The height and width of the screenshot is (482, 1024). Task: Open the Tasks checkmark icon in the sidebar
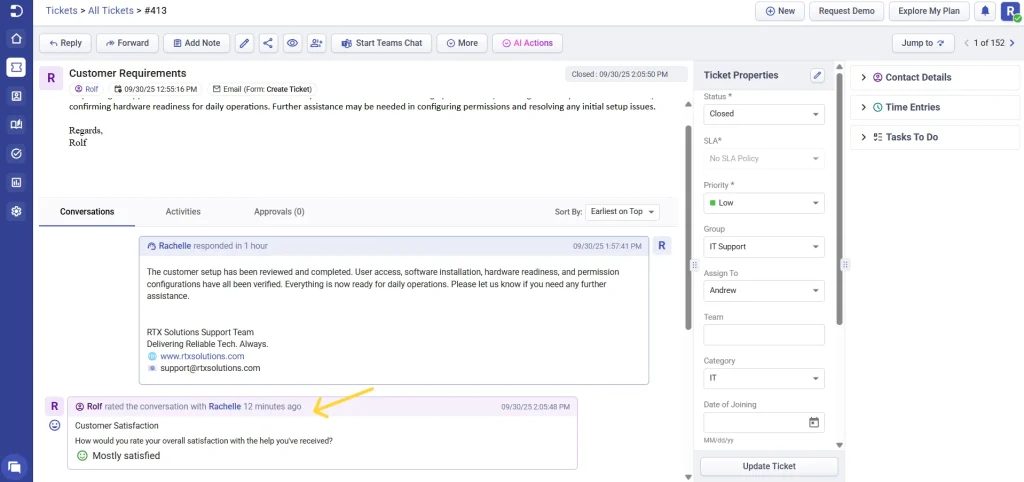pyautogui.click(x=16, y=153)
